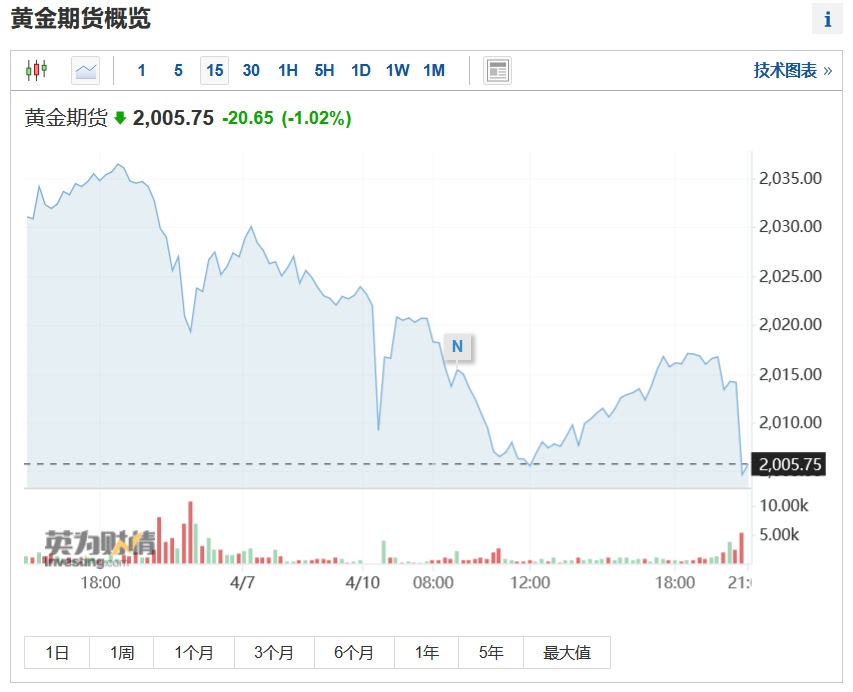The width and height of the screenshot is (853, 692).
Task: Show the 1年 range
Action: click(x=426, y=652)
